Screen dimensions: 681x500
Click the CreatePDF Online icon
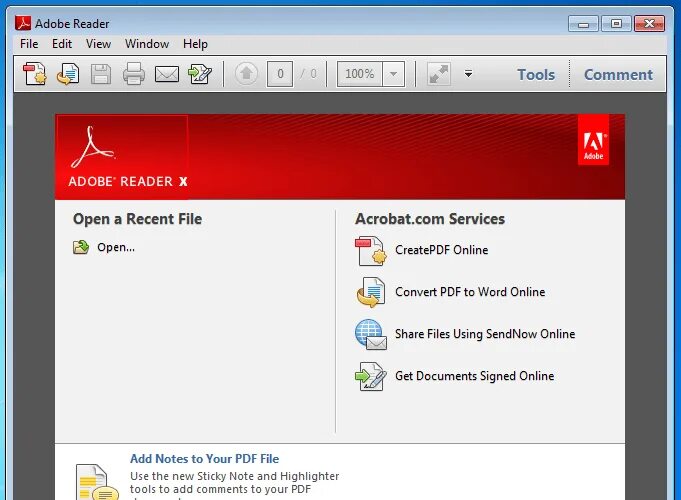pyautogui.click(x=370, y=251)
